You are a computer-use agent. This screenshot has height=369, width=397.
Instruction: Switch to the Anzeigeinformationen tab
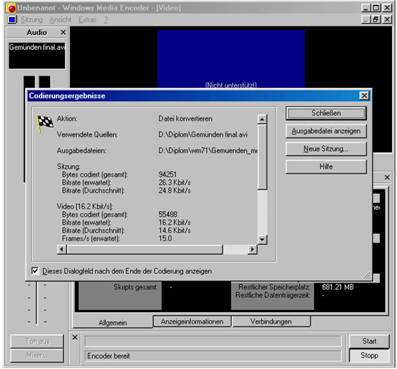(x=192, y=321)
